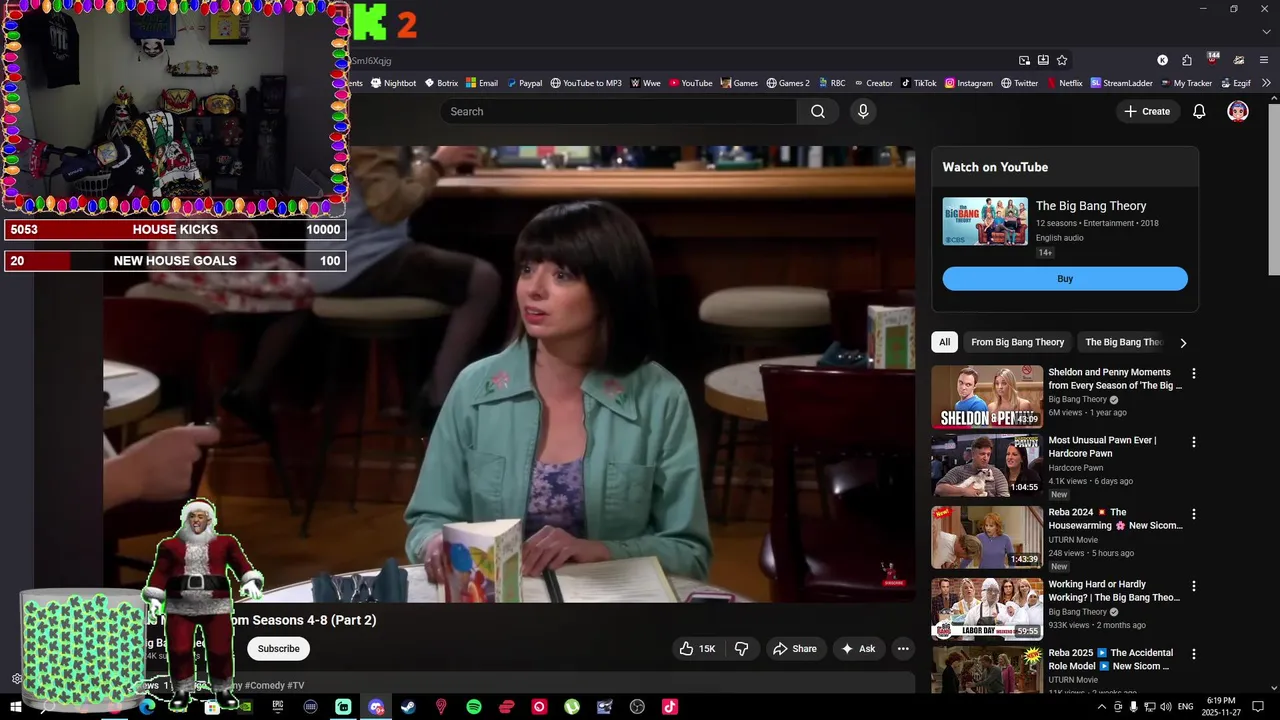Open Epic Games launcher in taskbar
The width and height of the screenshot is (1280, 720).
[278, 707]
